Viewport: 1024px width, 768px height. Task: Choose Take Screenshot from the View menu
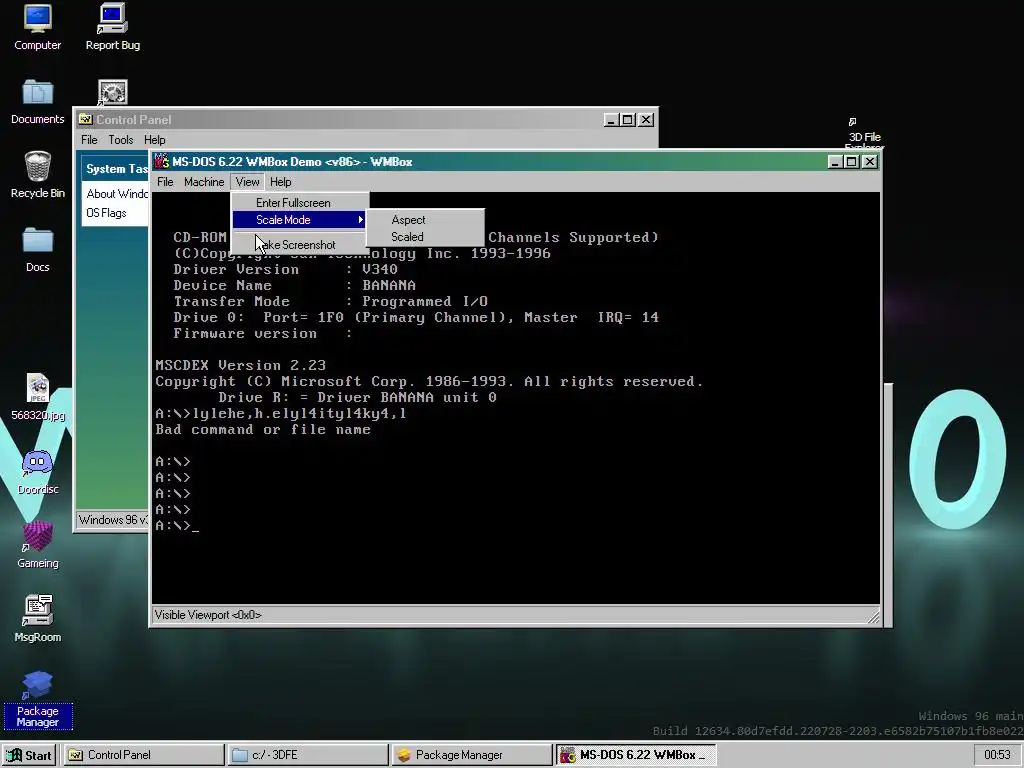click(298, 245)
